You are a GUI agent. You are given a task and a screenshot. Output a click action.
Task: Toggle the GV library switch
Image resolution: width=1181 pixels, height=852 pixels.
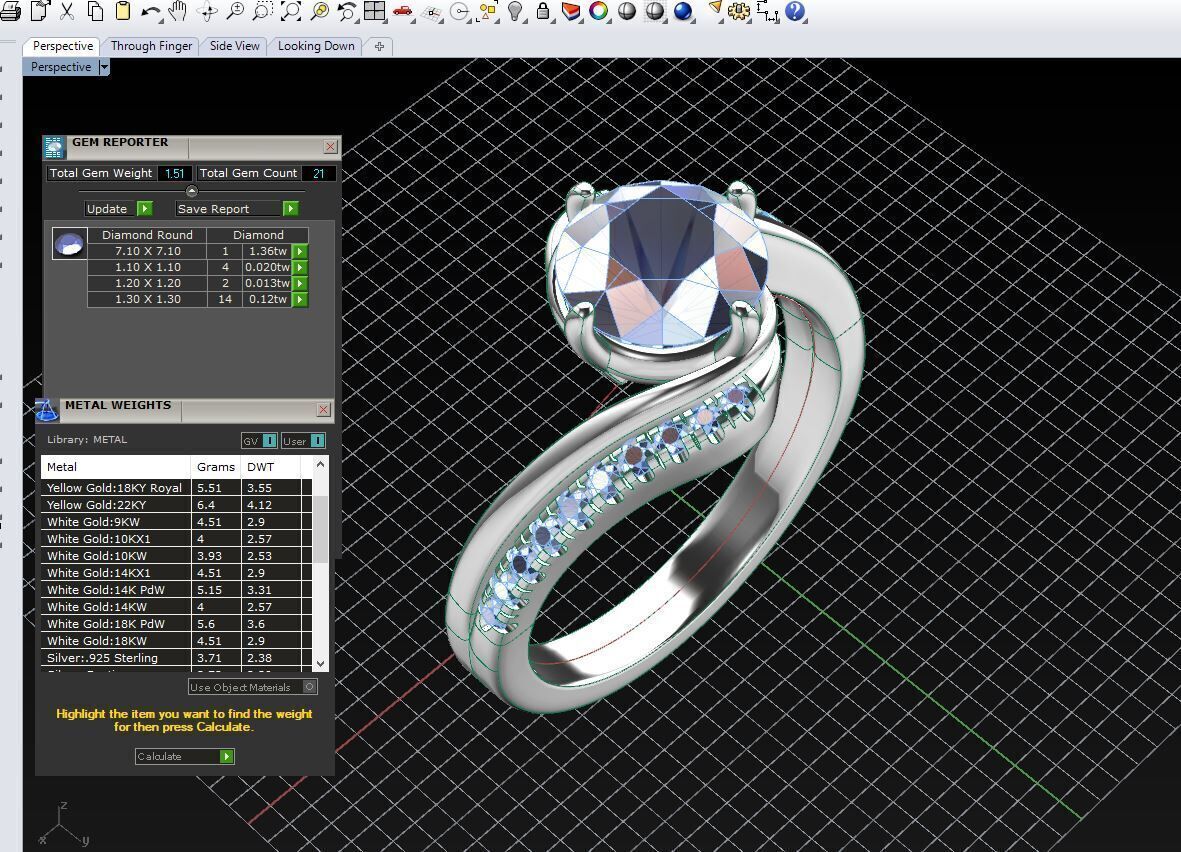point(259,441)
